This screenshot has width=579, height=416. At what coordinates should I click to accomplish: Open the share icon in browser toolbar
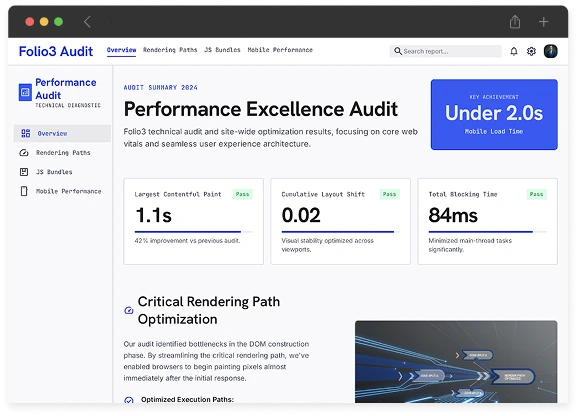click(x=515, y=21)
